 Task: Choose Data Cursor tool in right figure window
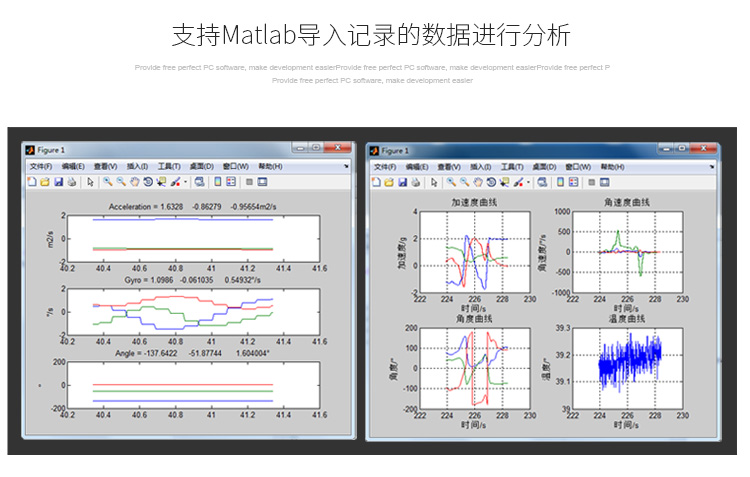point(503,182)
